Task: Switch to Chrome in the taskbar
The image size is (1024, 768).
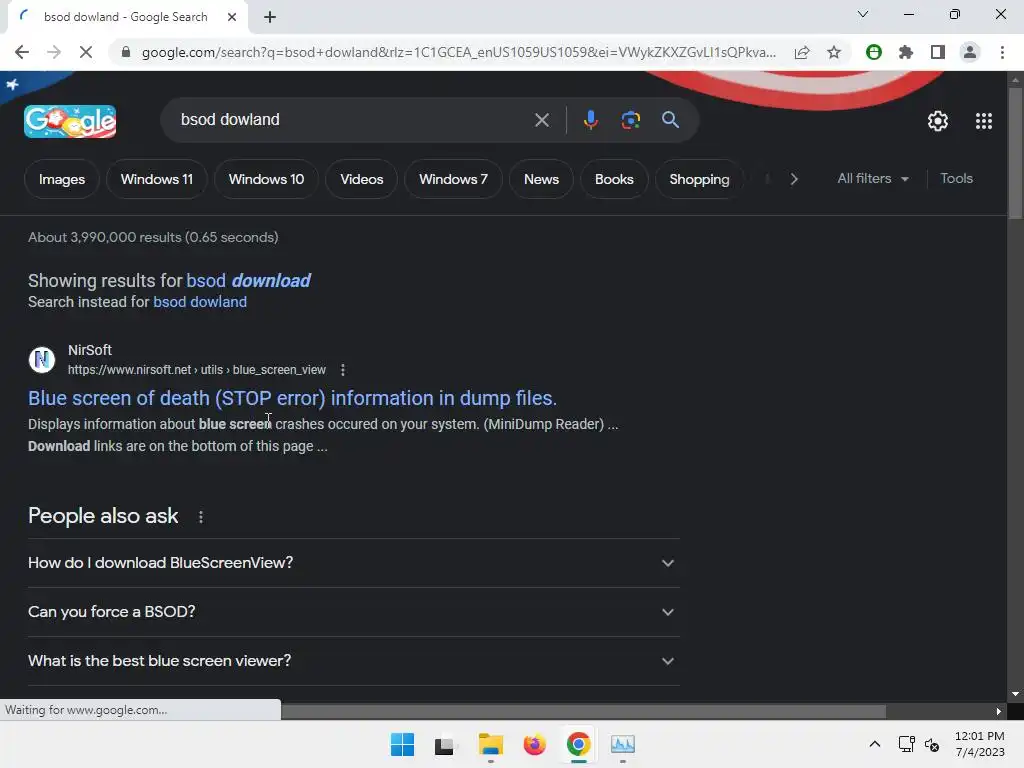Action: [x=579, y=744]
